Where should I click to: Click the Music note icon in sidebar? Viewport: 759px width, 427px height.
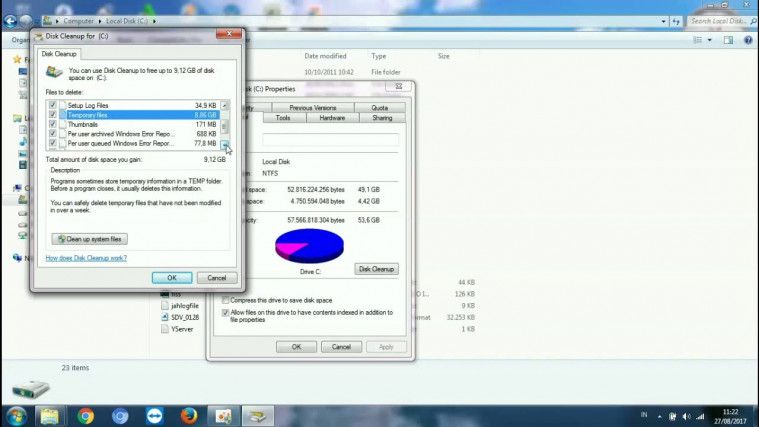click(23, 141)
